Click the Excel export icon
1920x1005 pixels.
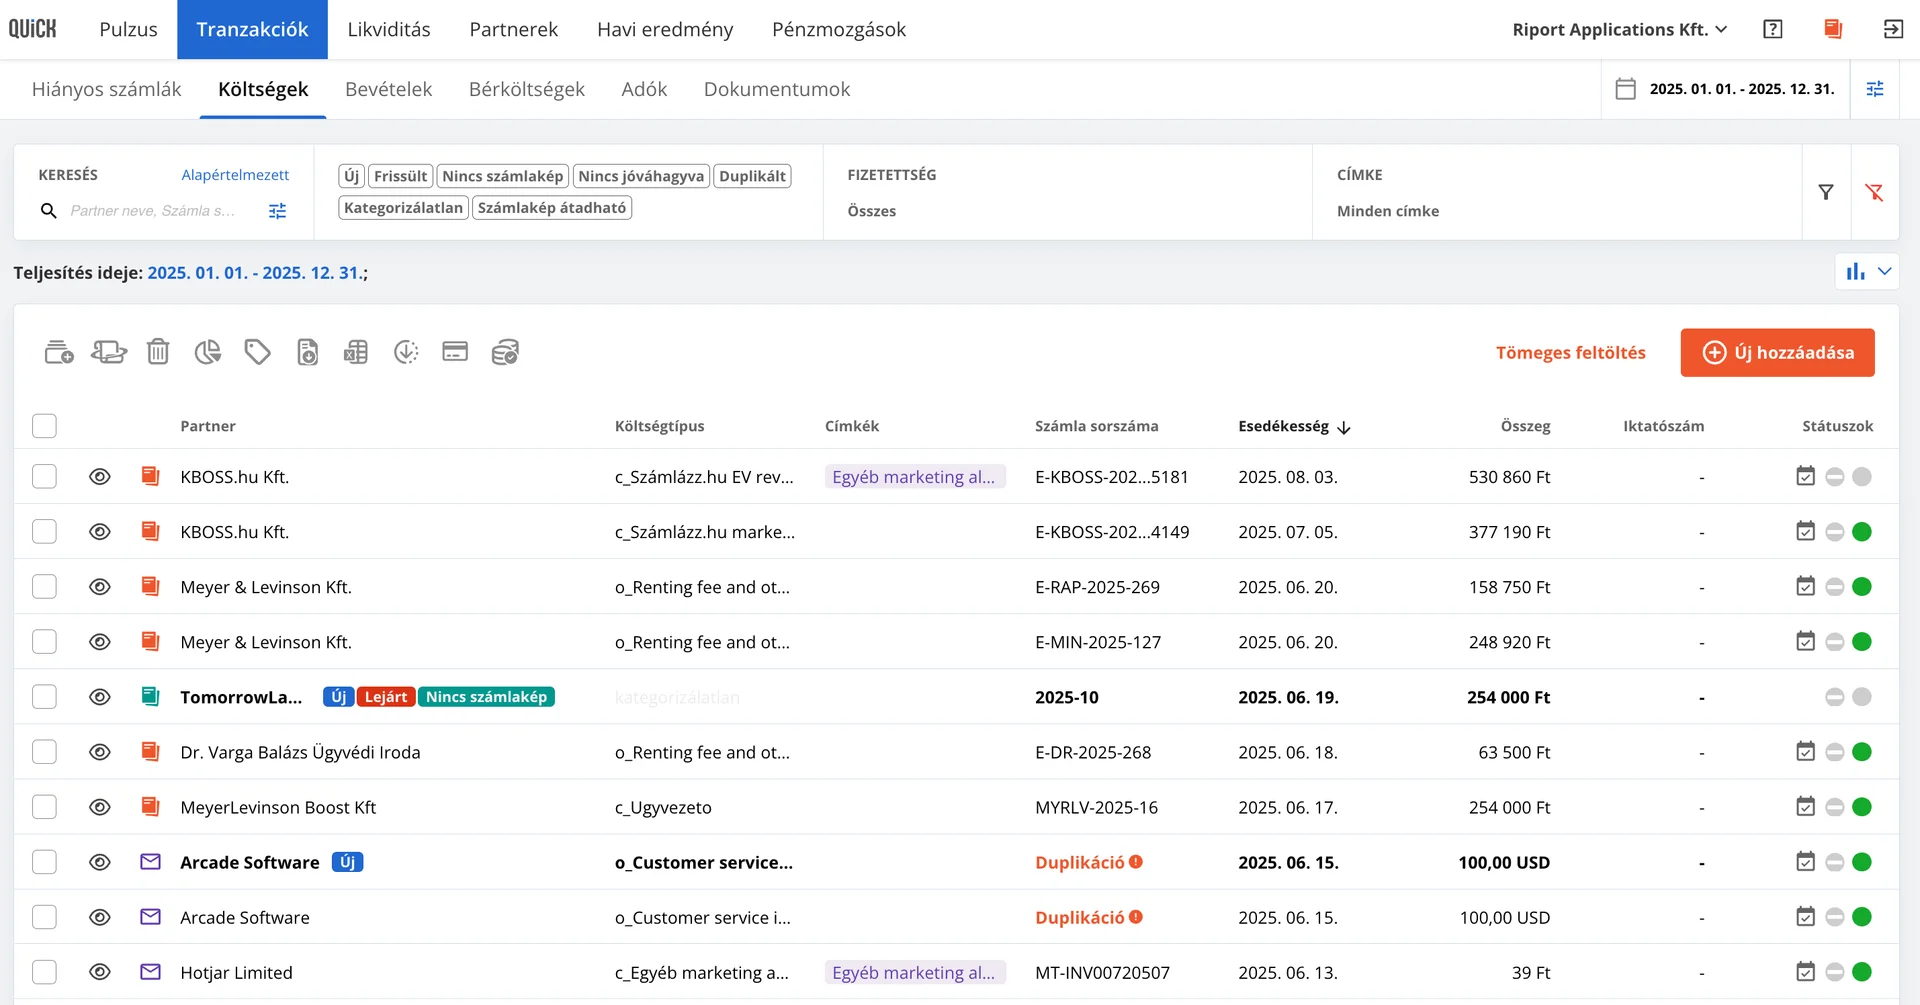pyautogui.click(x=356, y=352)
